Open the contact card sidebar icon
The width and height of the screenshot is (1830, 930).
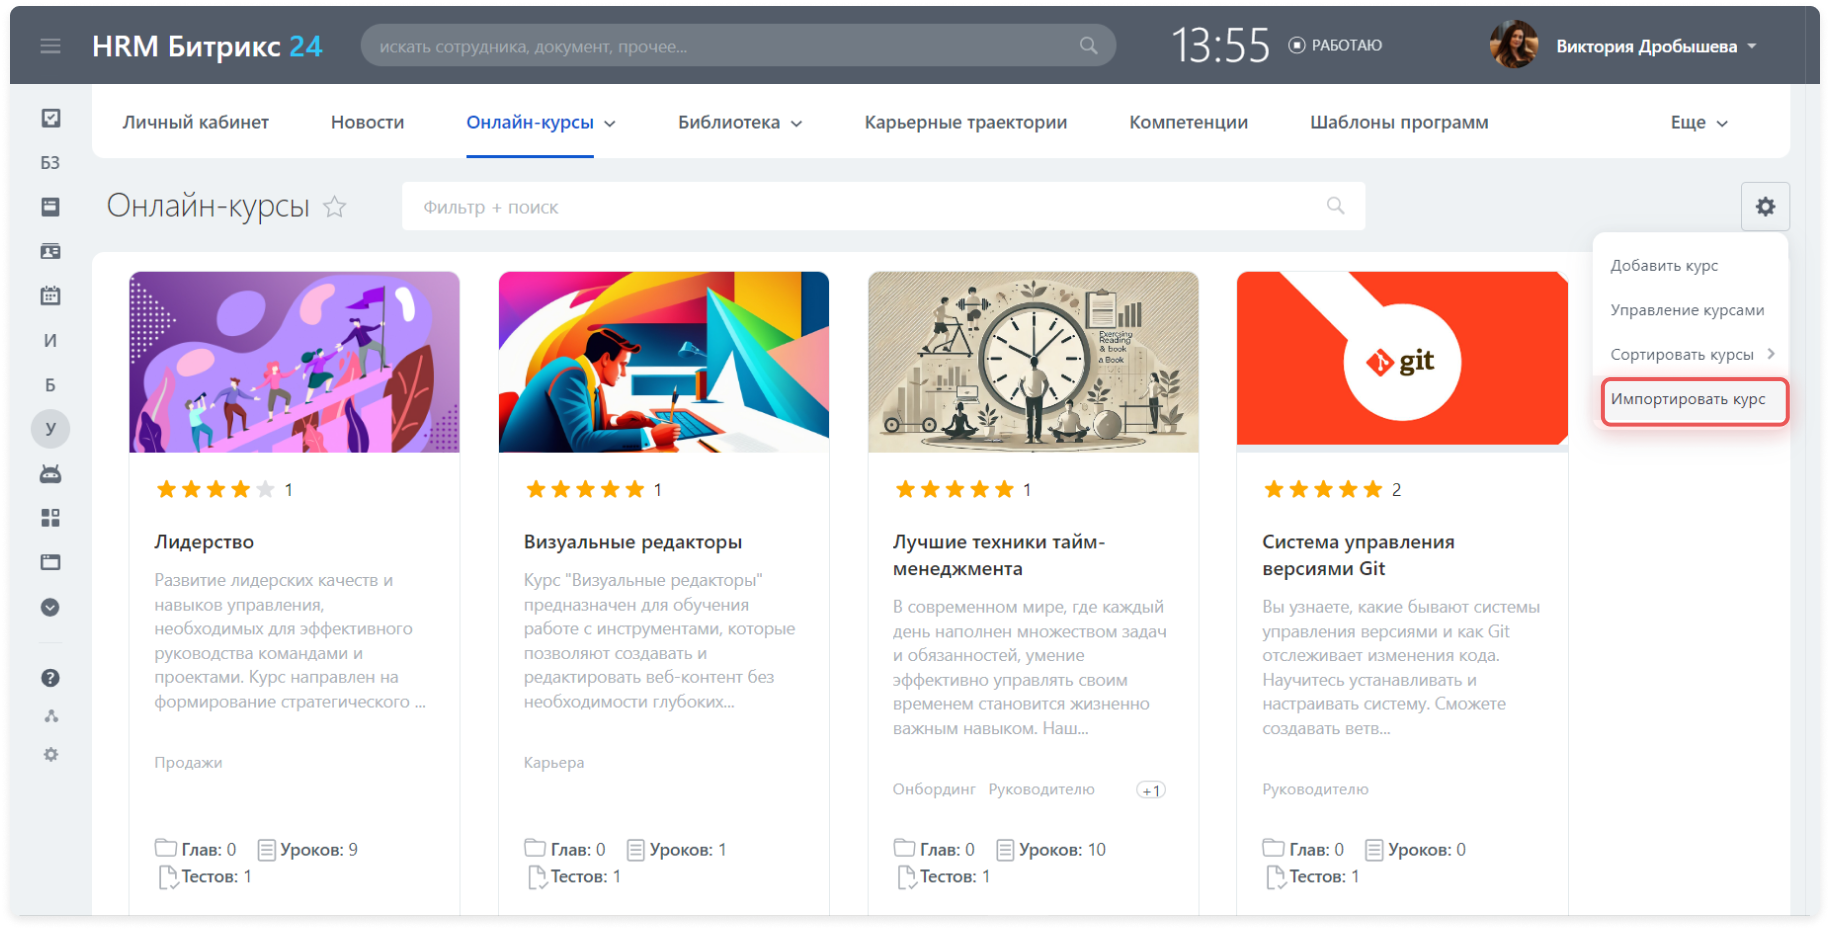pos(50,251)
